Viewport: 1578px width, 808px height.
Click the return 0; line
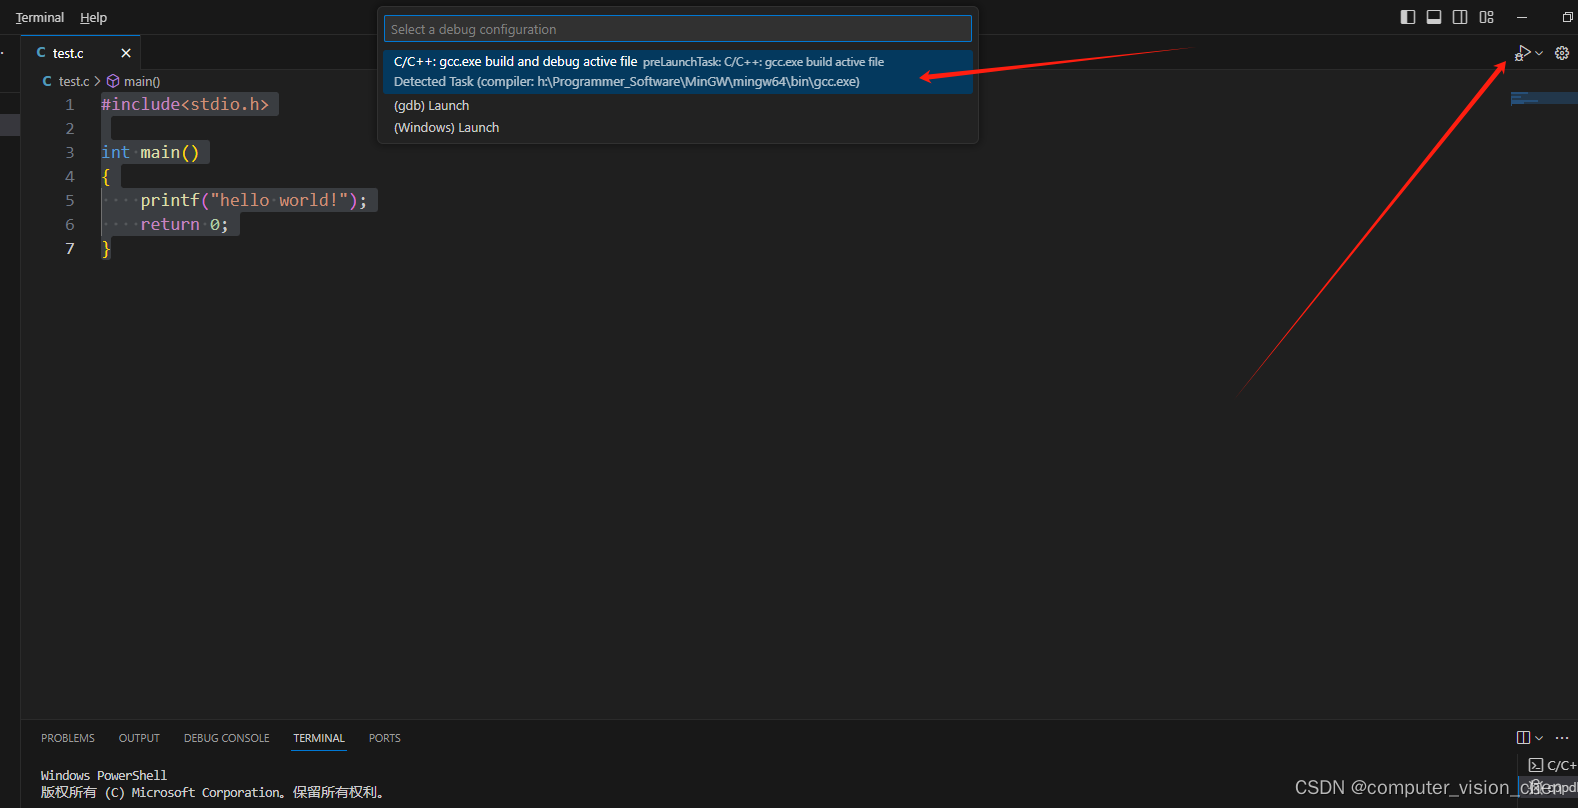coord(184,224)
